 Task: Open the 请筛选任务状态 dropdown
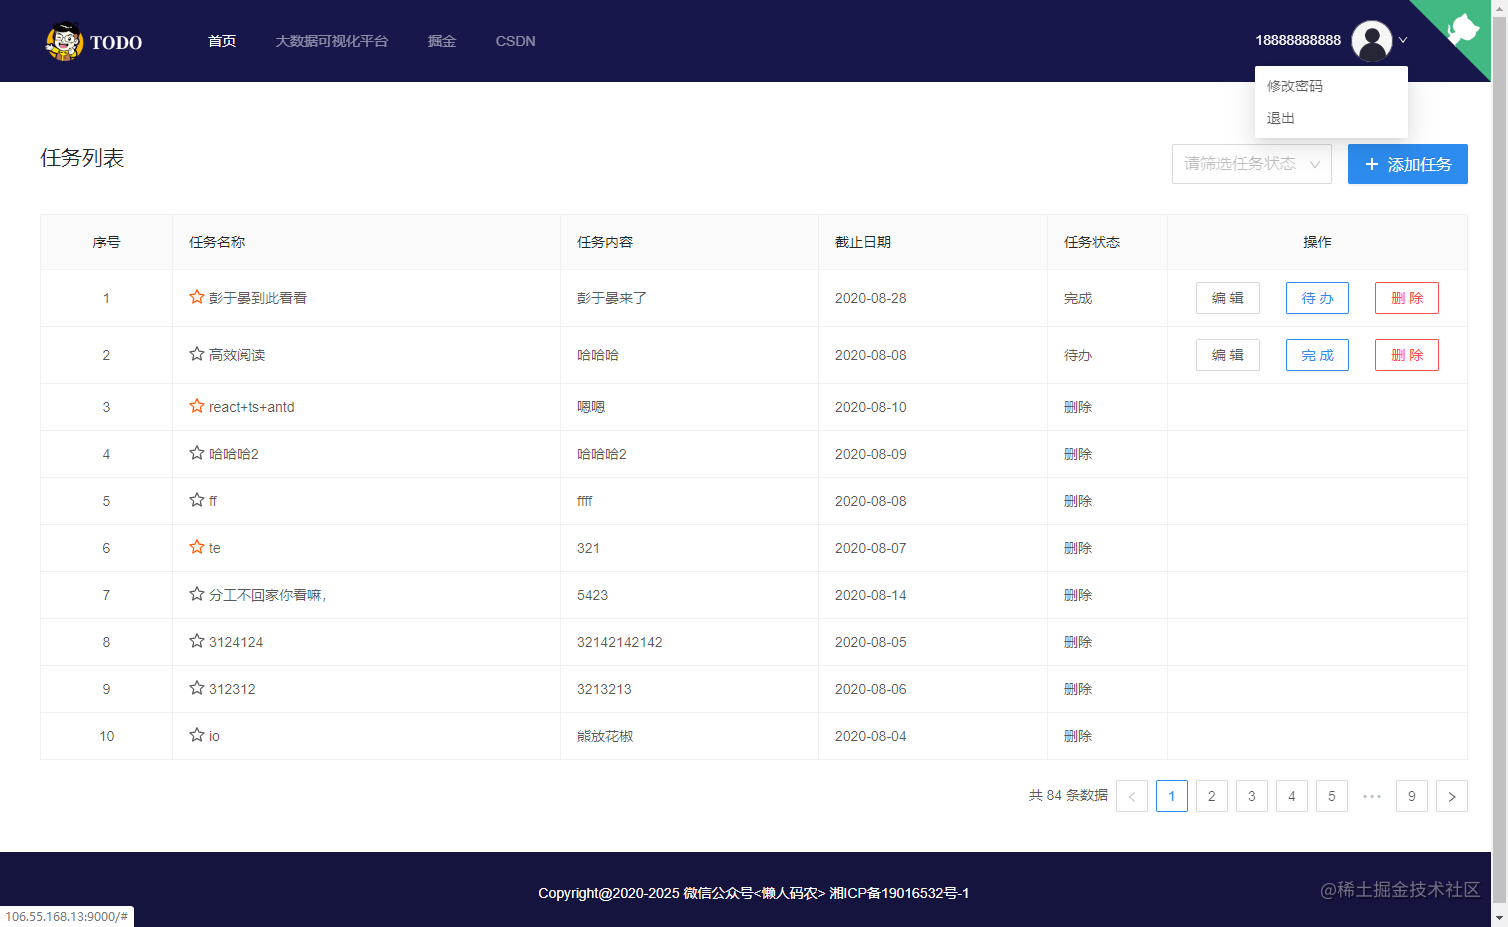pyautogui.click(x=1251, y=163)
